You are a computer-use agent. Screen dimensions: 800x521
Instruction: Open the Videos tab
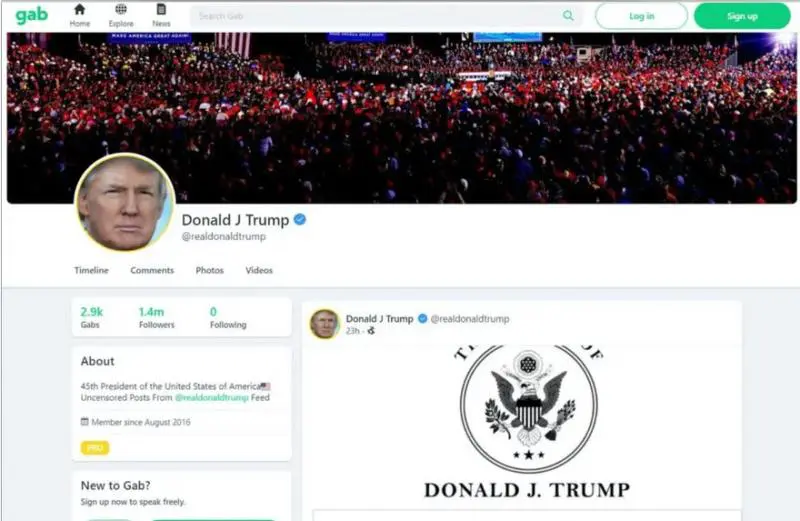click(x=259, y=270)
